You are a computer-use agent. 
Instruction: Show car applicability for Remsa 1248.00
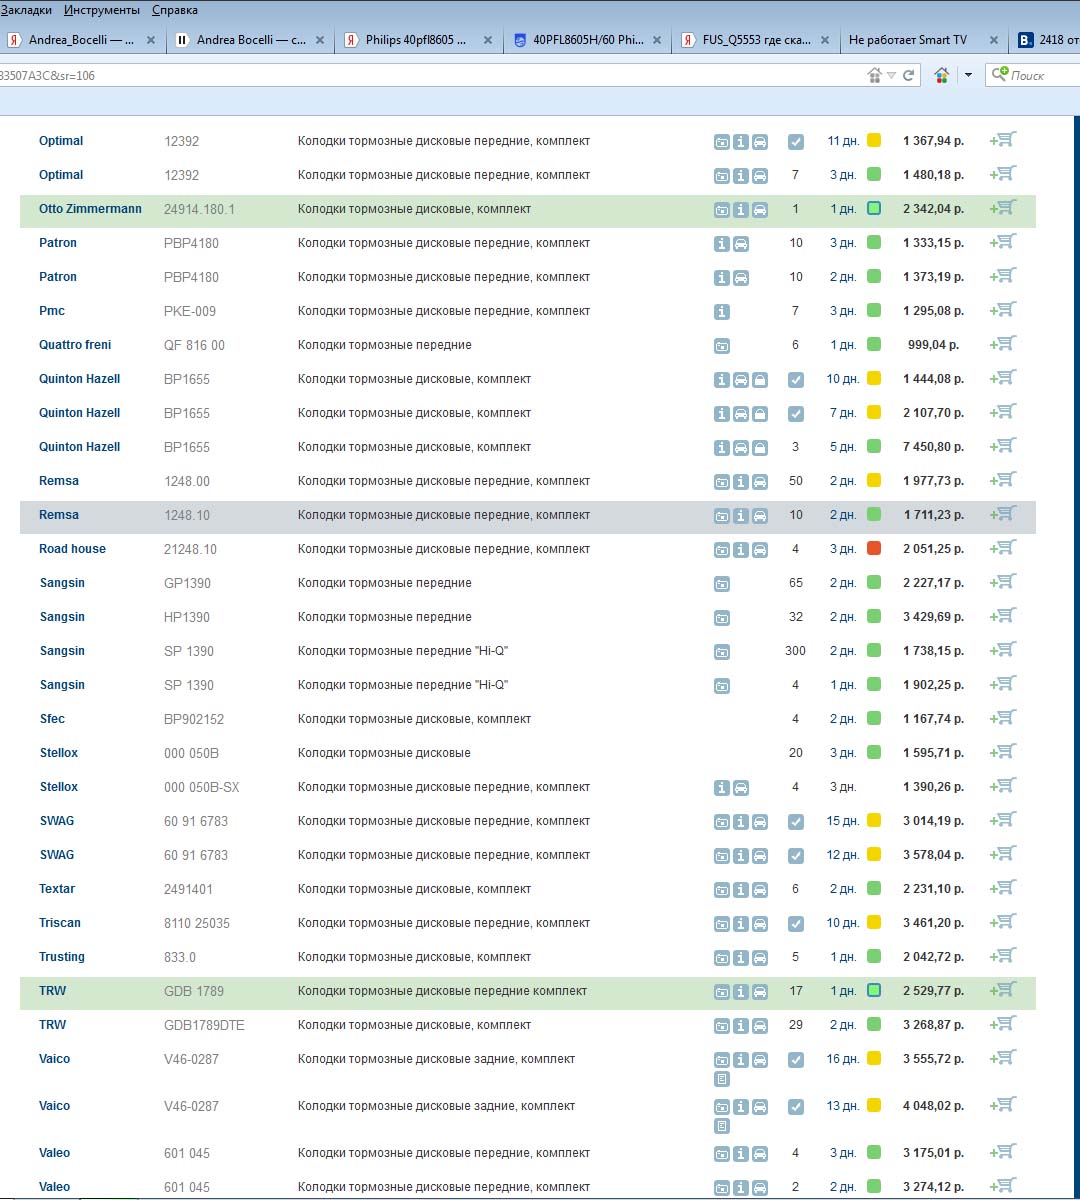click(x=760, y=482)
